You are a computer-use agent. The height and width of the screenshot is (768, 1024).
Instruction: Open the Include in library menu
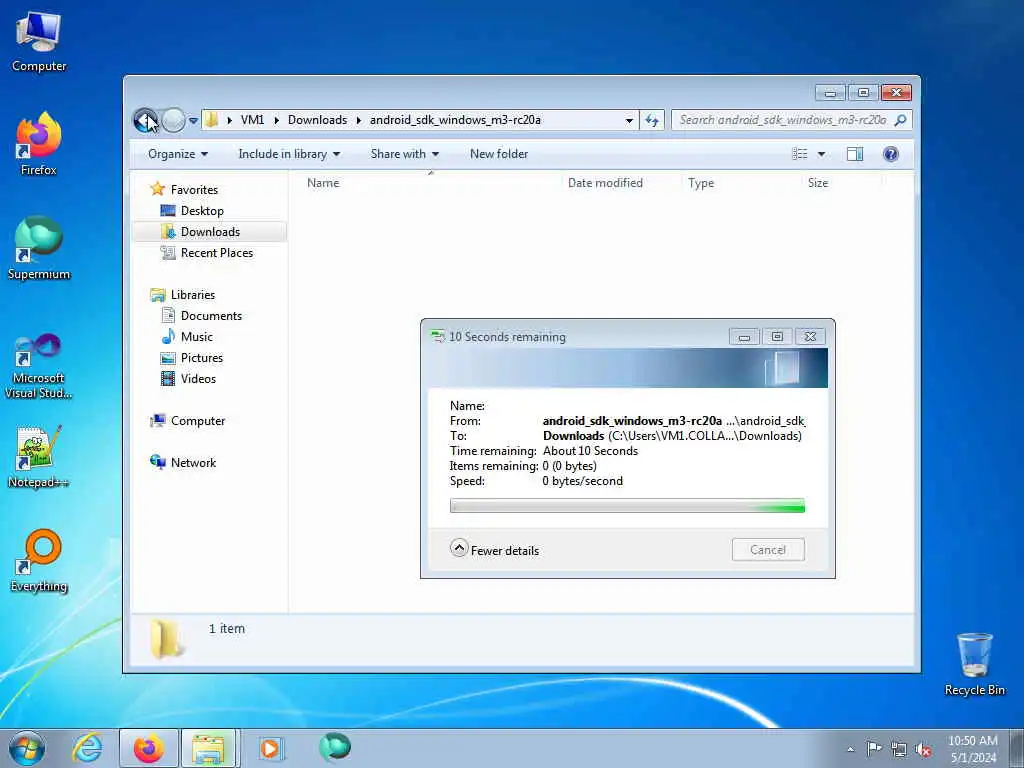coord(289,154)
